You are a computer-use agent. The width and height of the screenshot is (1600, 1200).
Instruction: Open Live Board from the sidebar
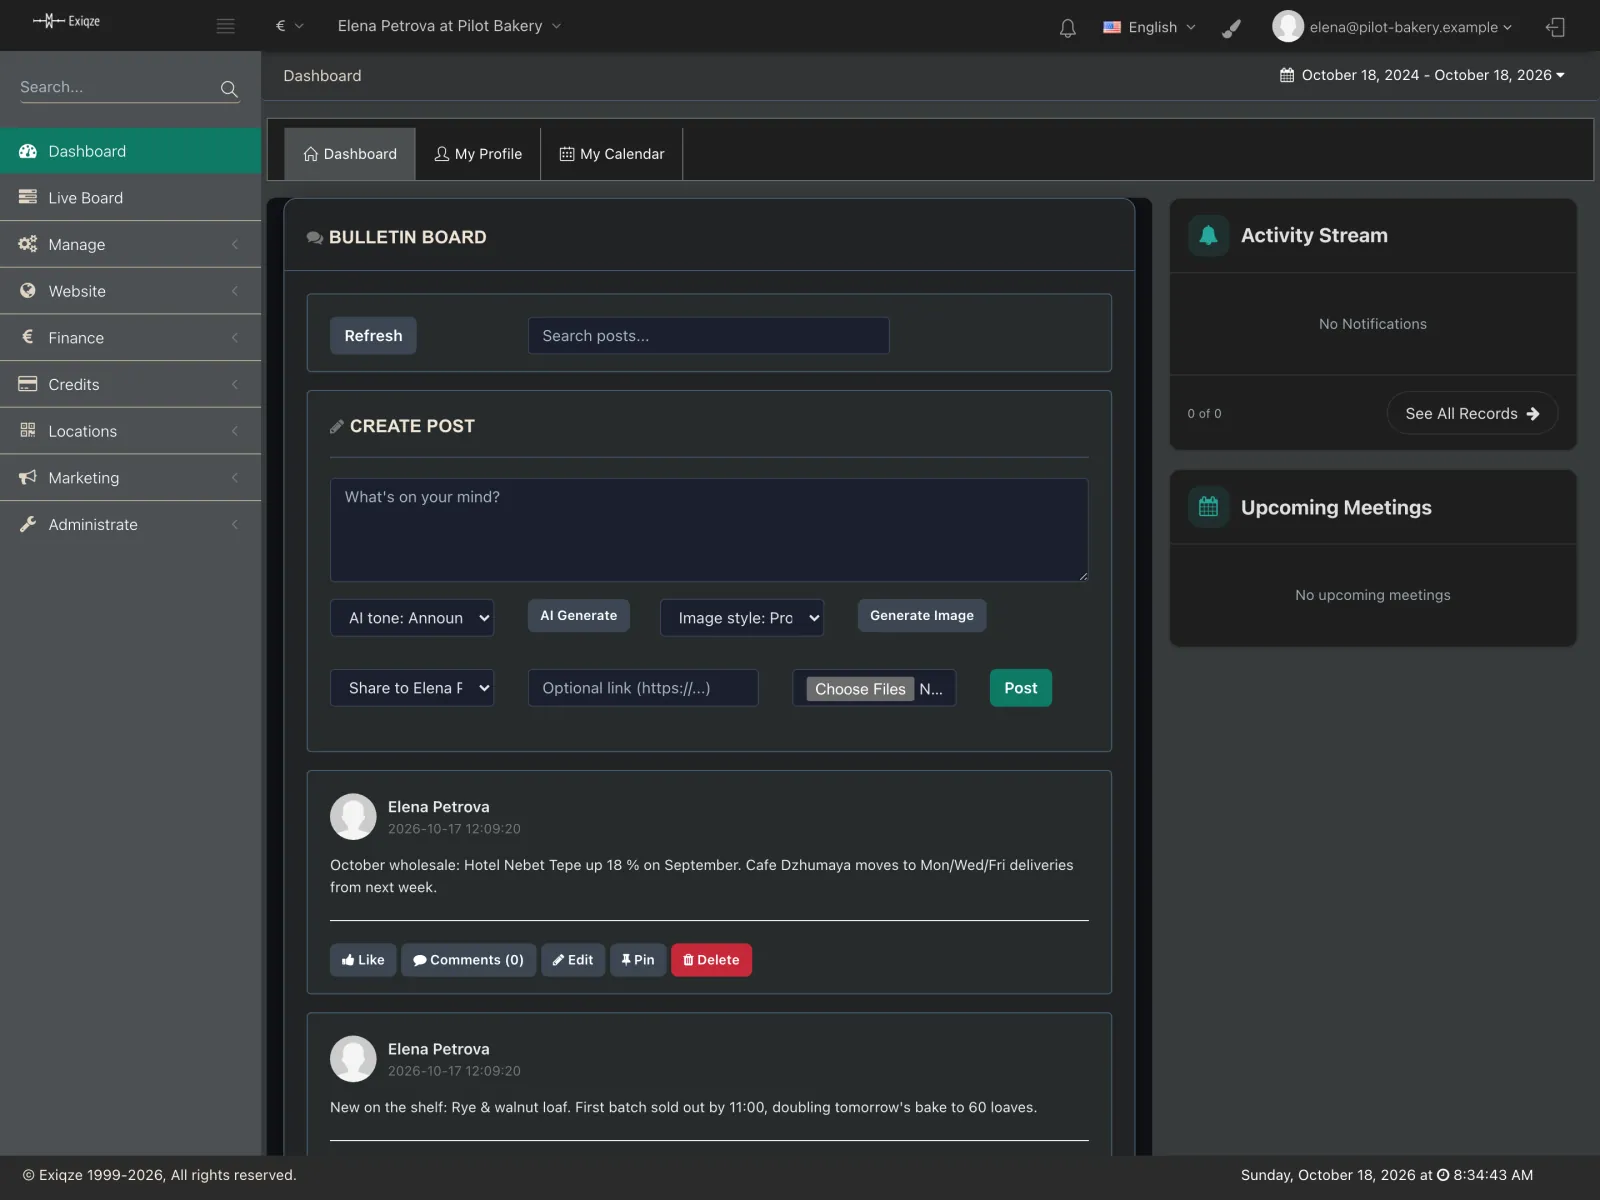[130, 198]
